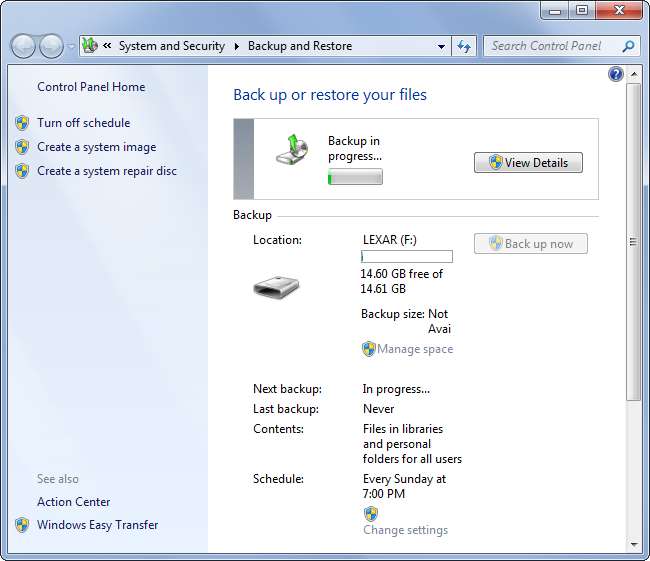Click the scroll up arrow of scrollbar
Screen dimensions: 650x561
click(x=634, y=75)
